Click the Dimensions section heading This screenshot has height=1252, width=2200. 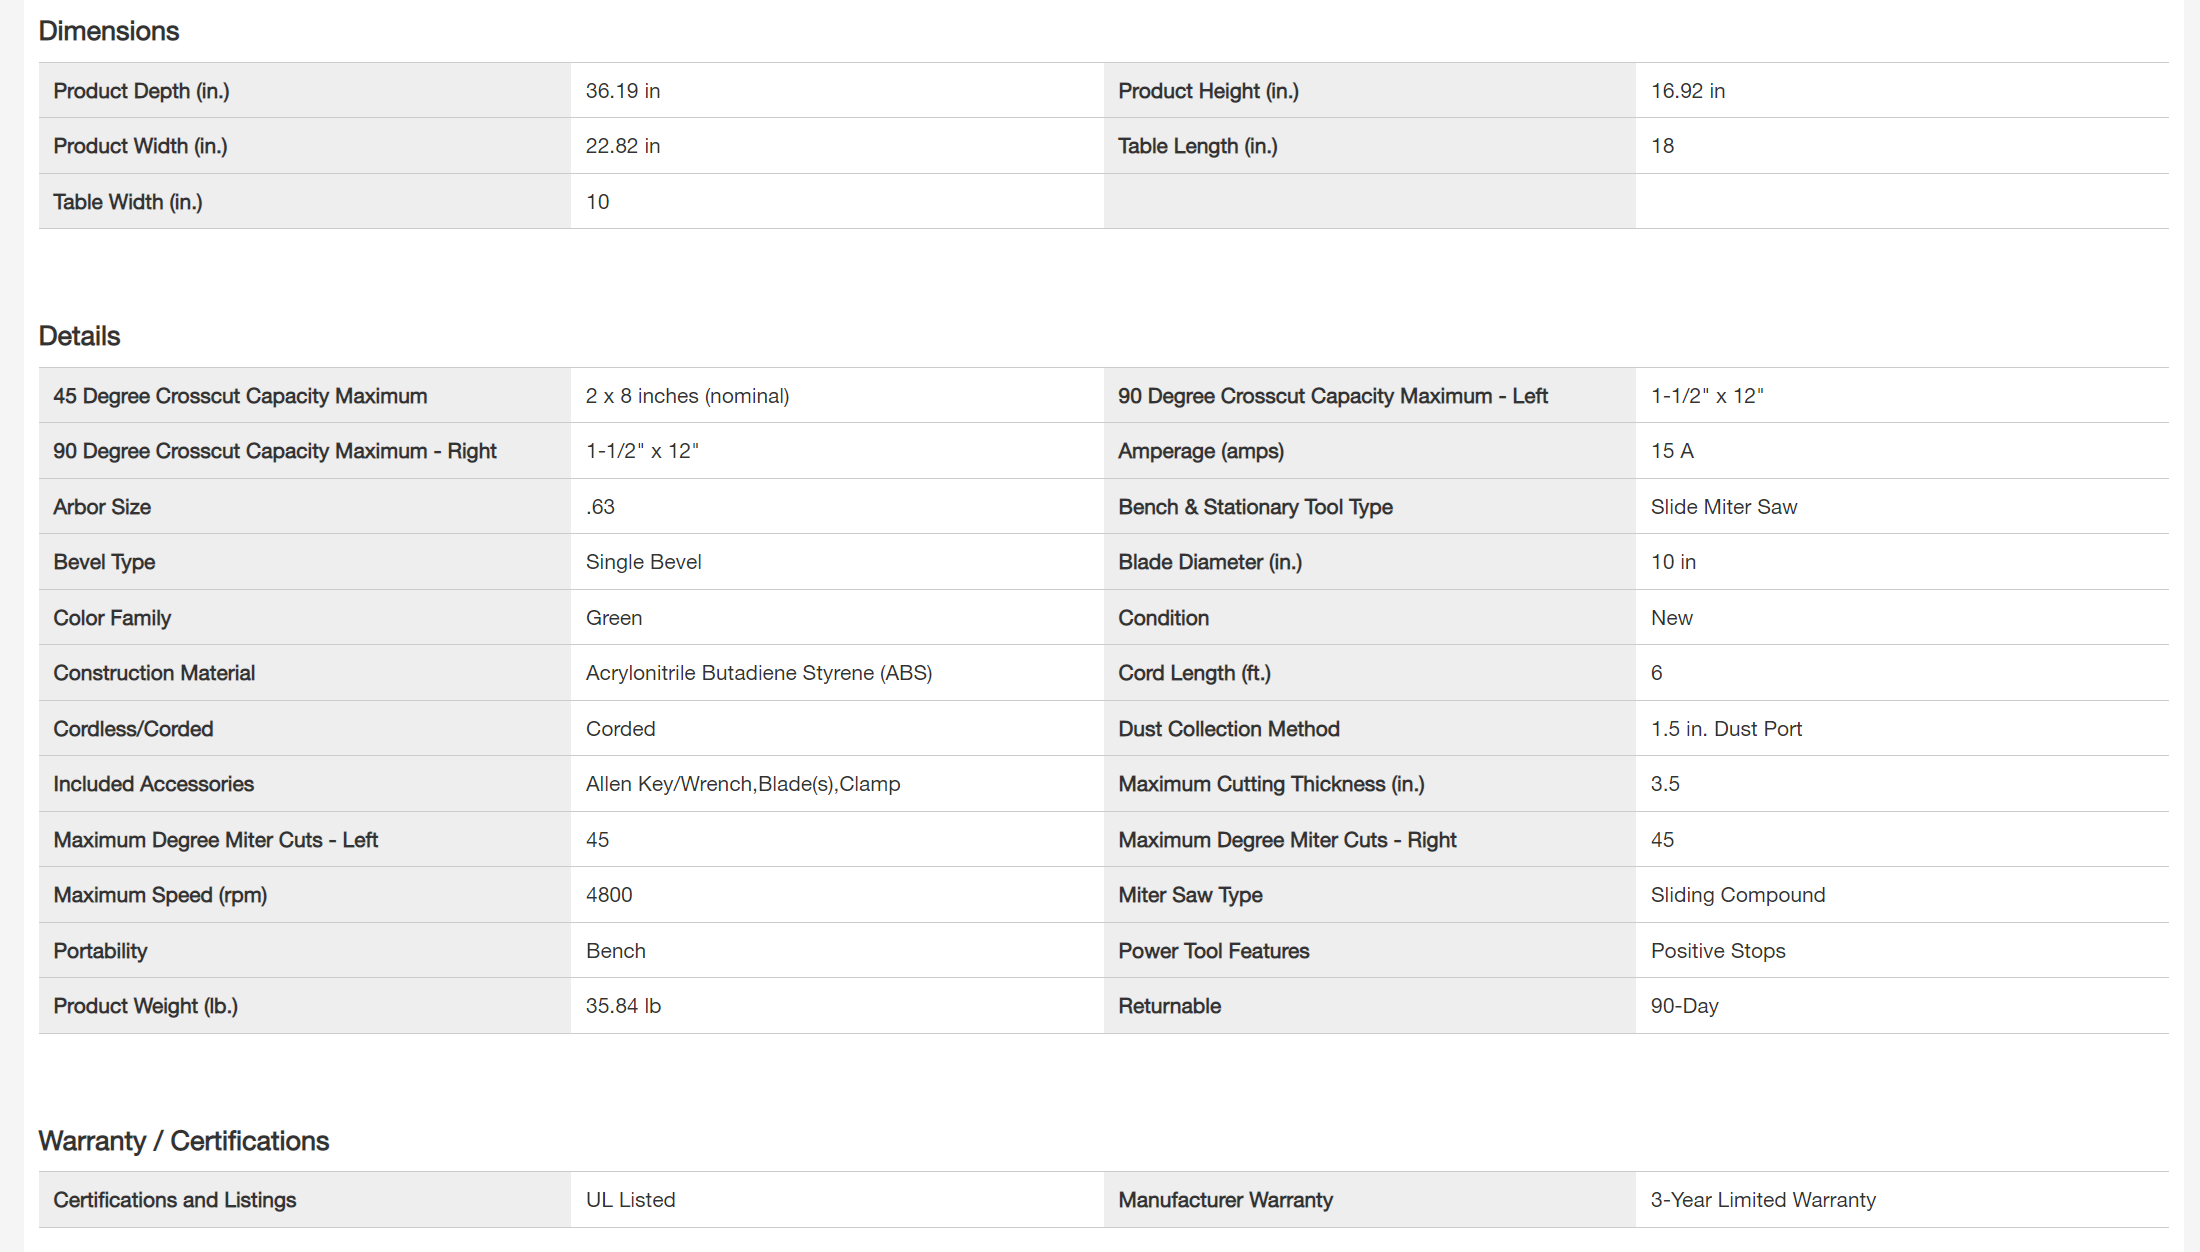pos(109,31)
